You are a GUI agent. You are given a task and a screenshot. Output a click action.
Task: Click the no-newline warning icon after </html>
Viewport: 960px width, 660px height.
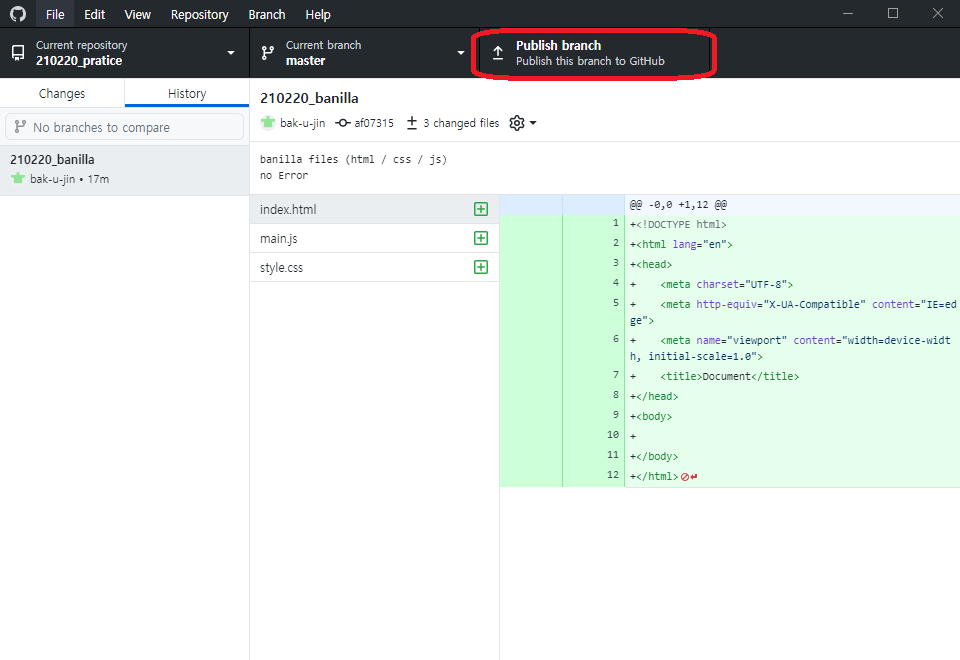(x=689, y=476)
